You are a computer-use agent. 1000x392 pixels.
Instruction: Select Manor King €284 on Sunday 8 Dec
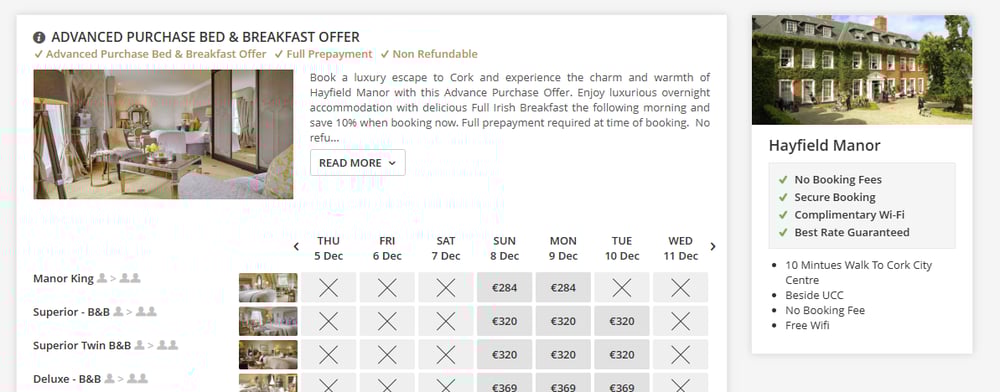click(504, 287)
